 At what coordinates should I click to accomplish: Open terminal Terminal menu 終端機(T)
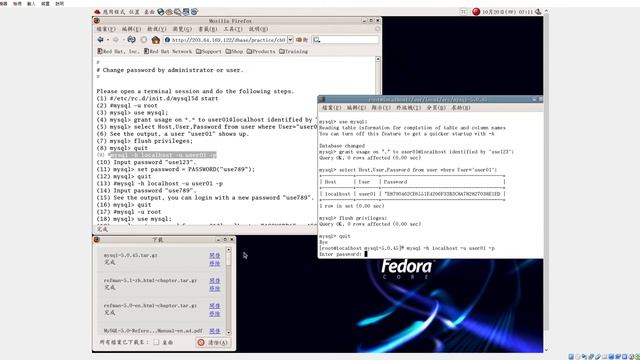click(409, 108)
